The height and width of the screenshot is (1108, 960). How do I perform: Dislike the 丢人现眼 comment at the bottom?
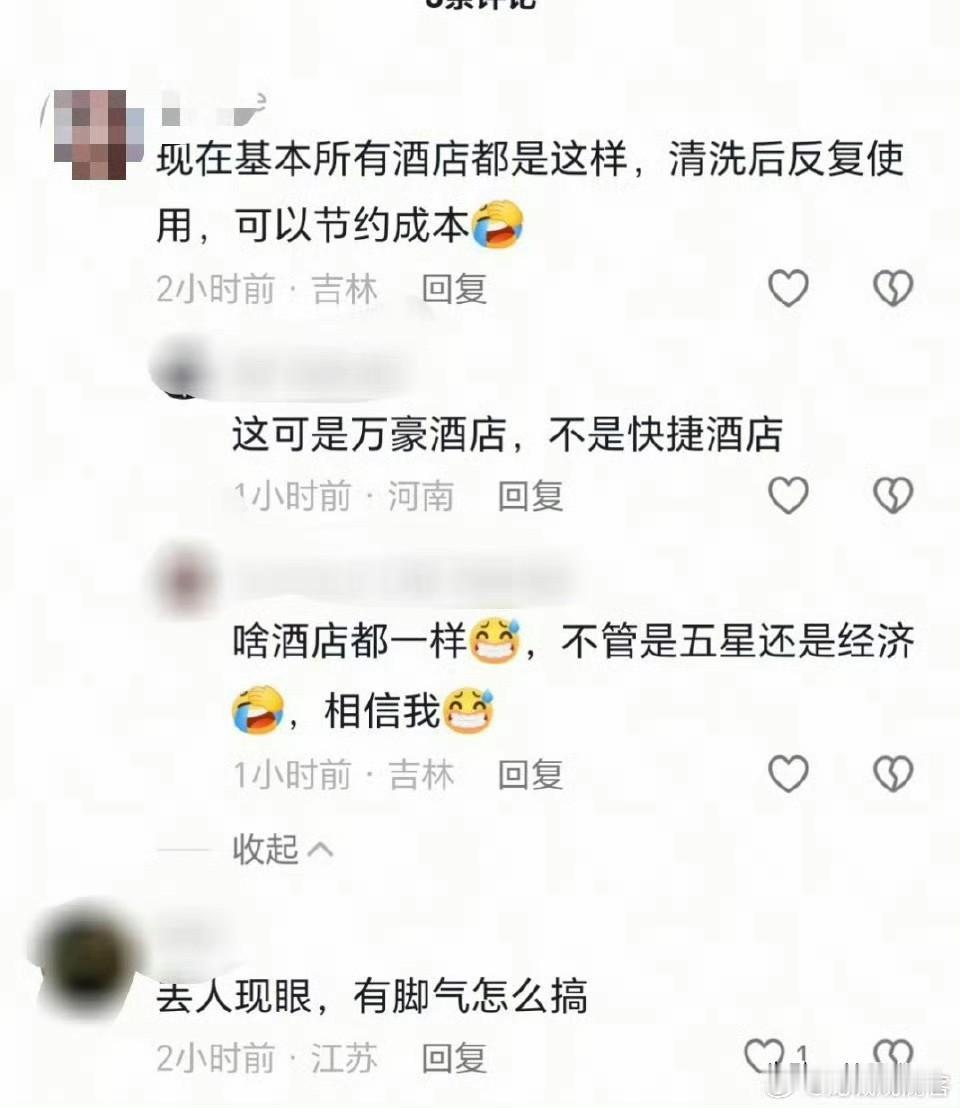pos(894,1057)
